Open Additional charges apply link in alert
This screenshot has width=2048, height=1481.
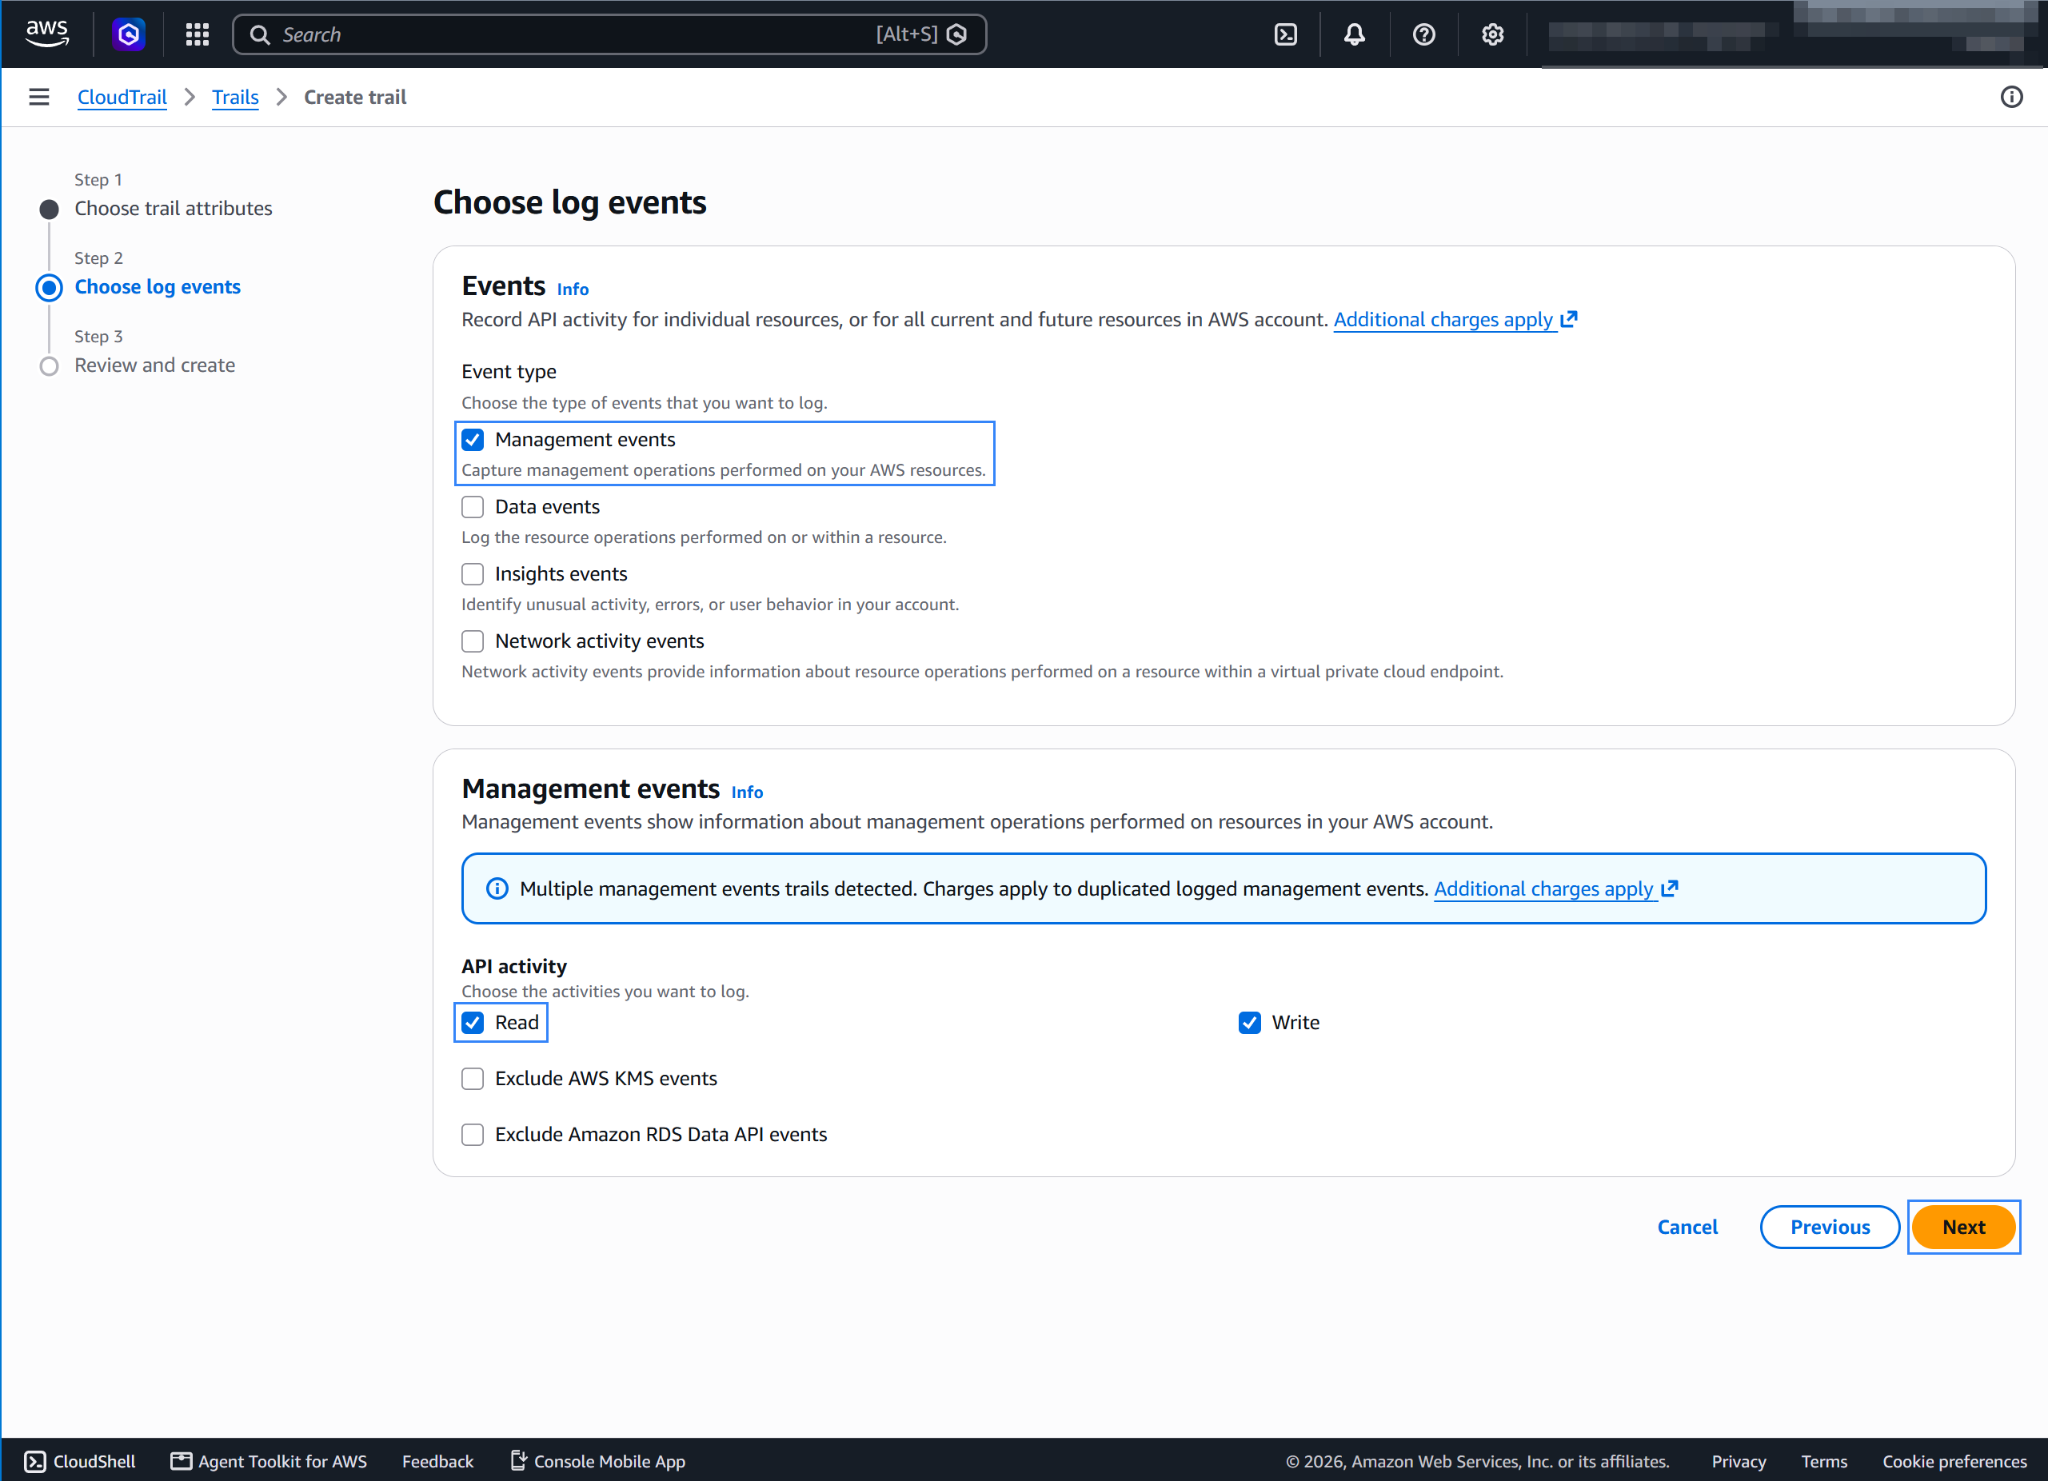point(1555,889)
